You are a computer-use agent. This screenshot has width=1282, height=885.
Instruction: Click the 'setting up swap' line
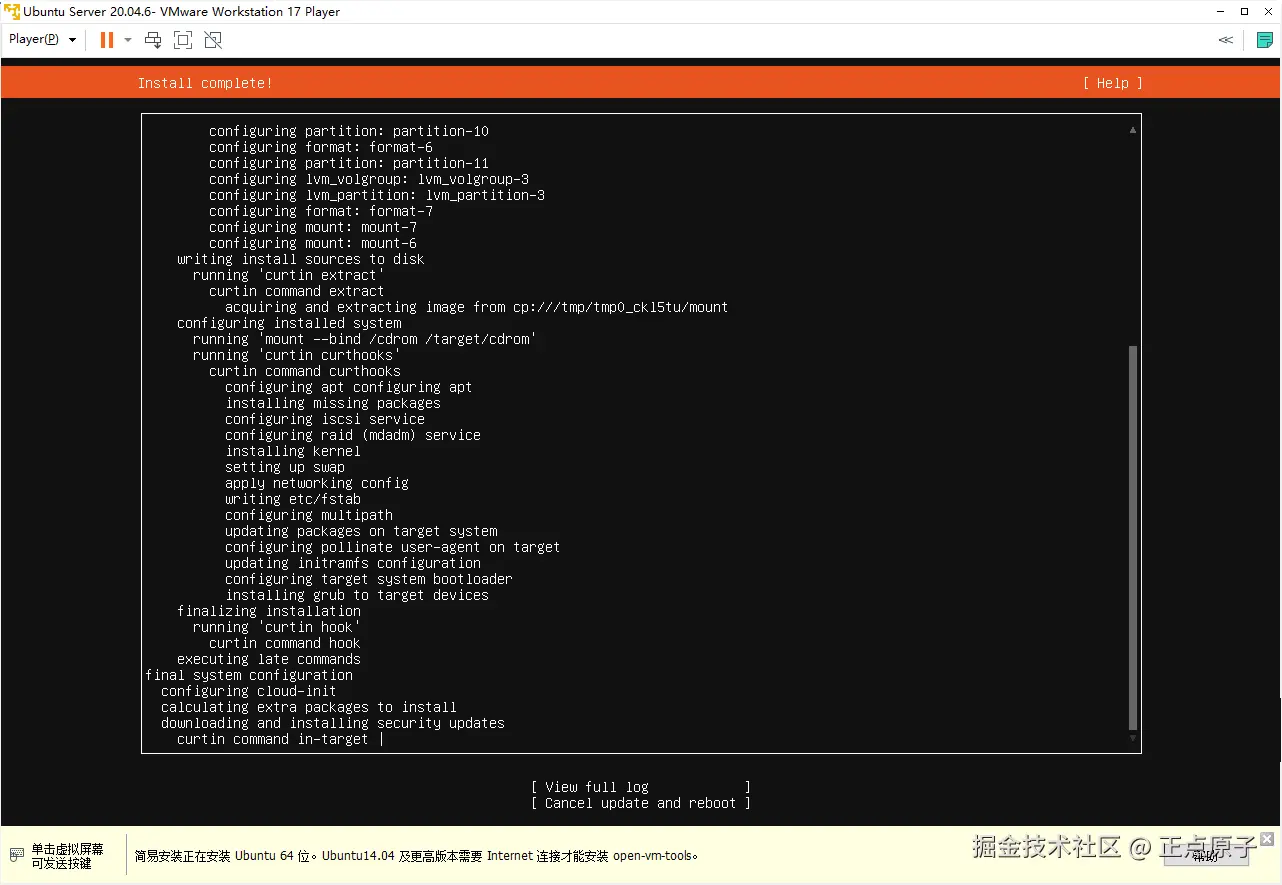[285, 467]
